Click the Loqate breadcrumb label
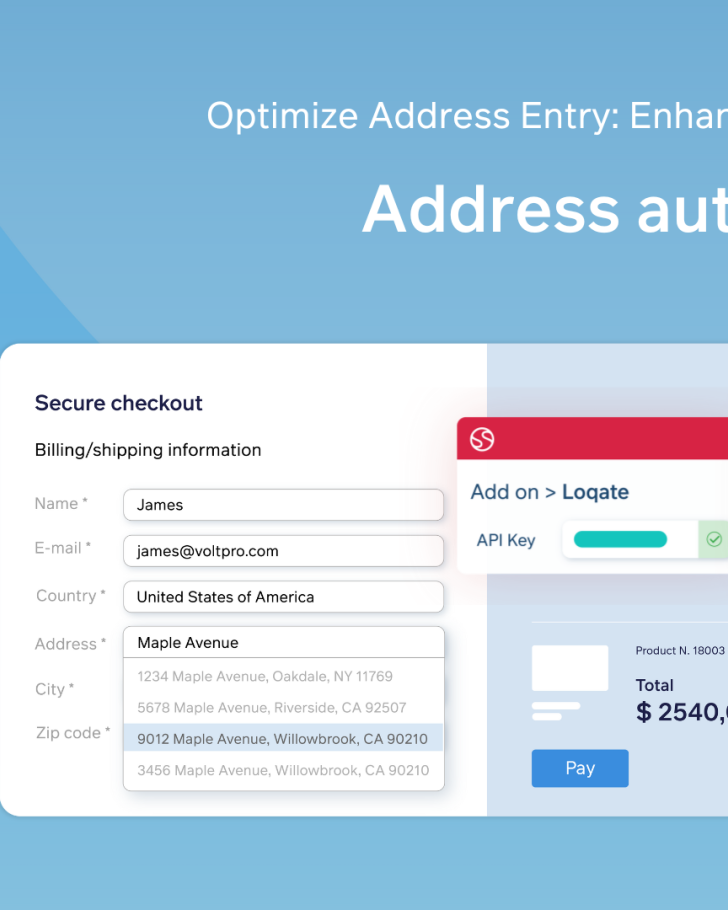The height and width of the screenshot is (910, 728). coord(595,492)
